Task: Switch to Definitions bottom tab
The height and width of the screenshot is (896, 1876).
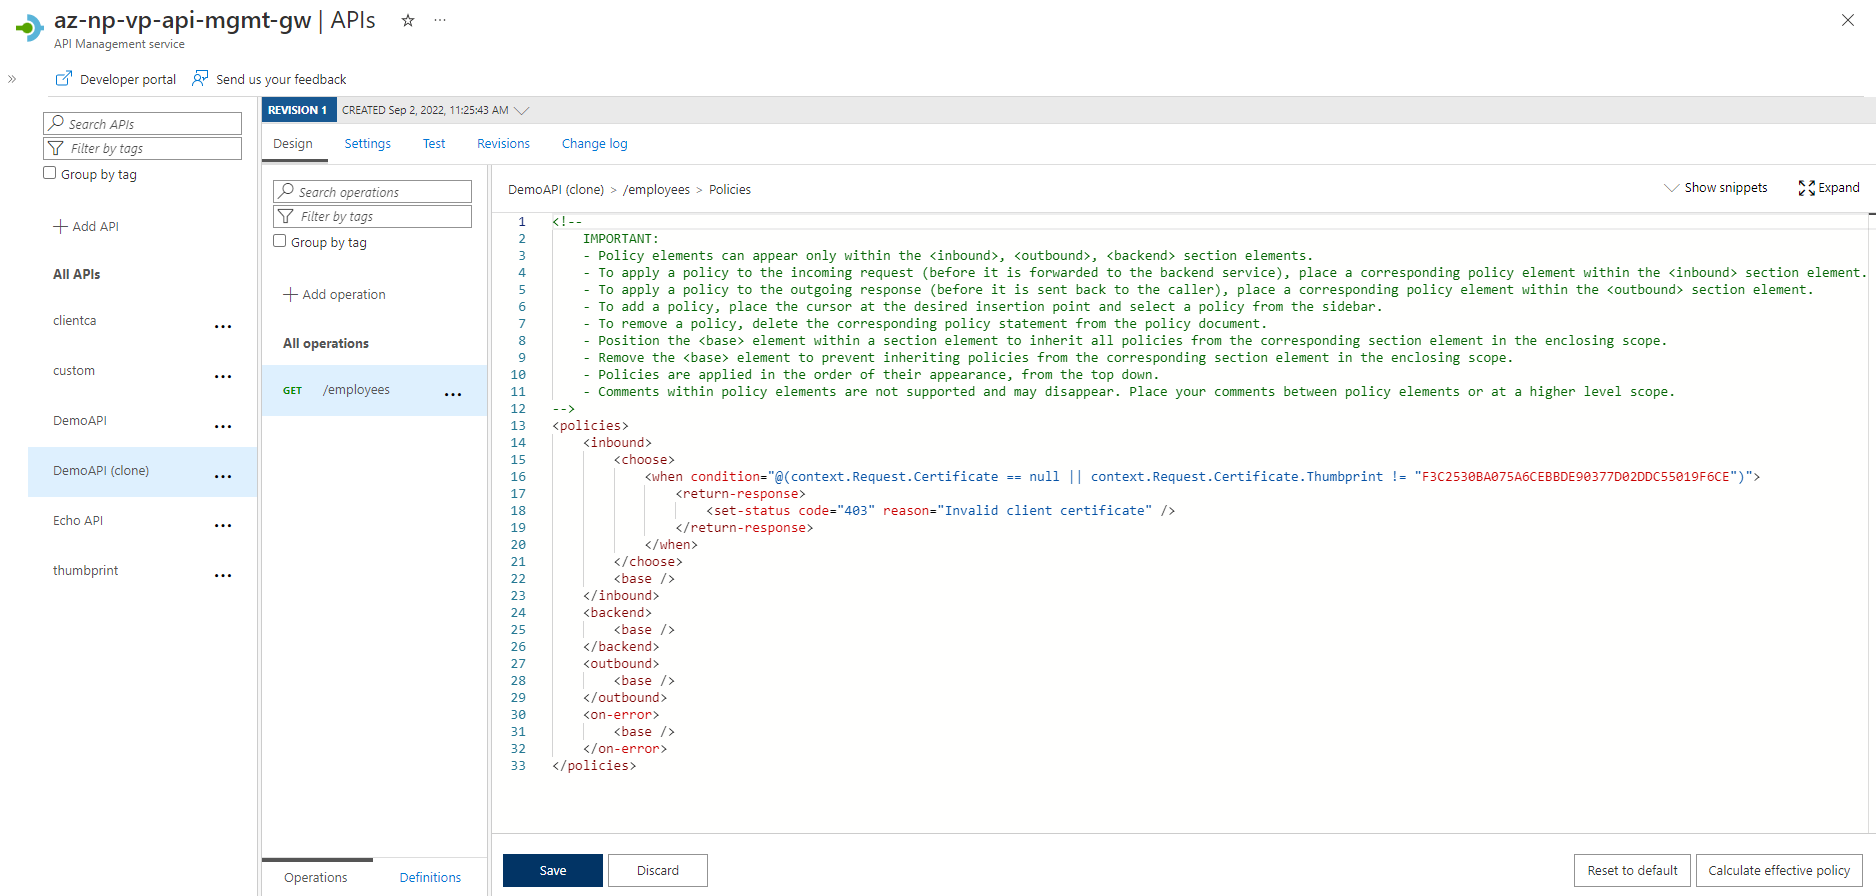Action: (x=430, y=877)
